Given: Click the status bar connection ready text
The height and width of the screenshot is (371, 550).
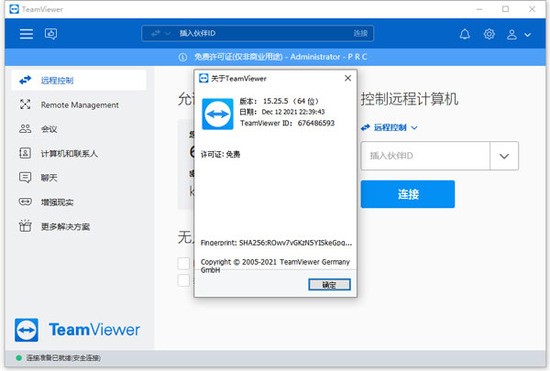Looking at the screenshot, I should 63,358.
